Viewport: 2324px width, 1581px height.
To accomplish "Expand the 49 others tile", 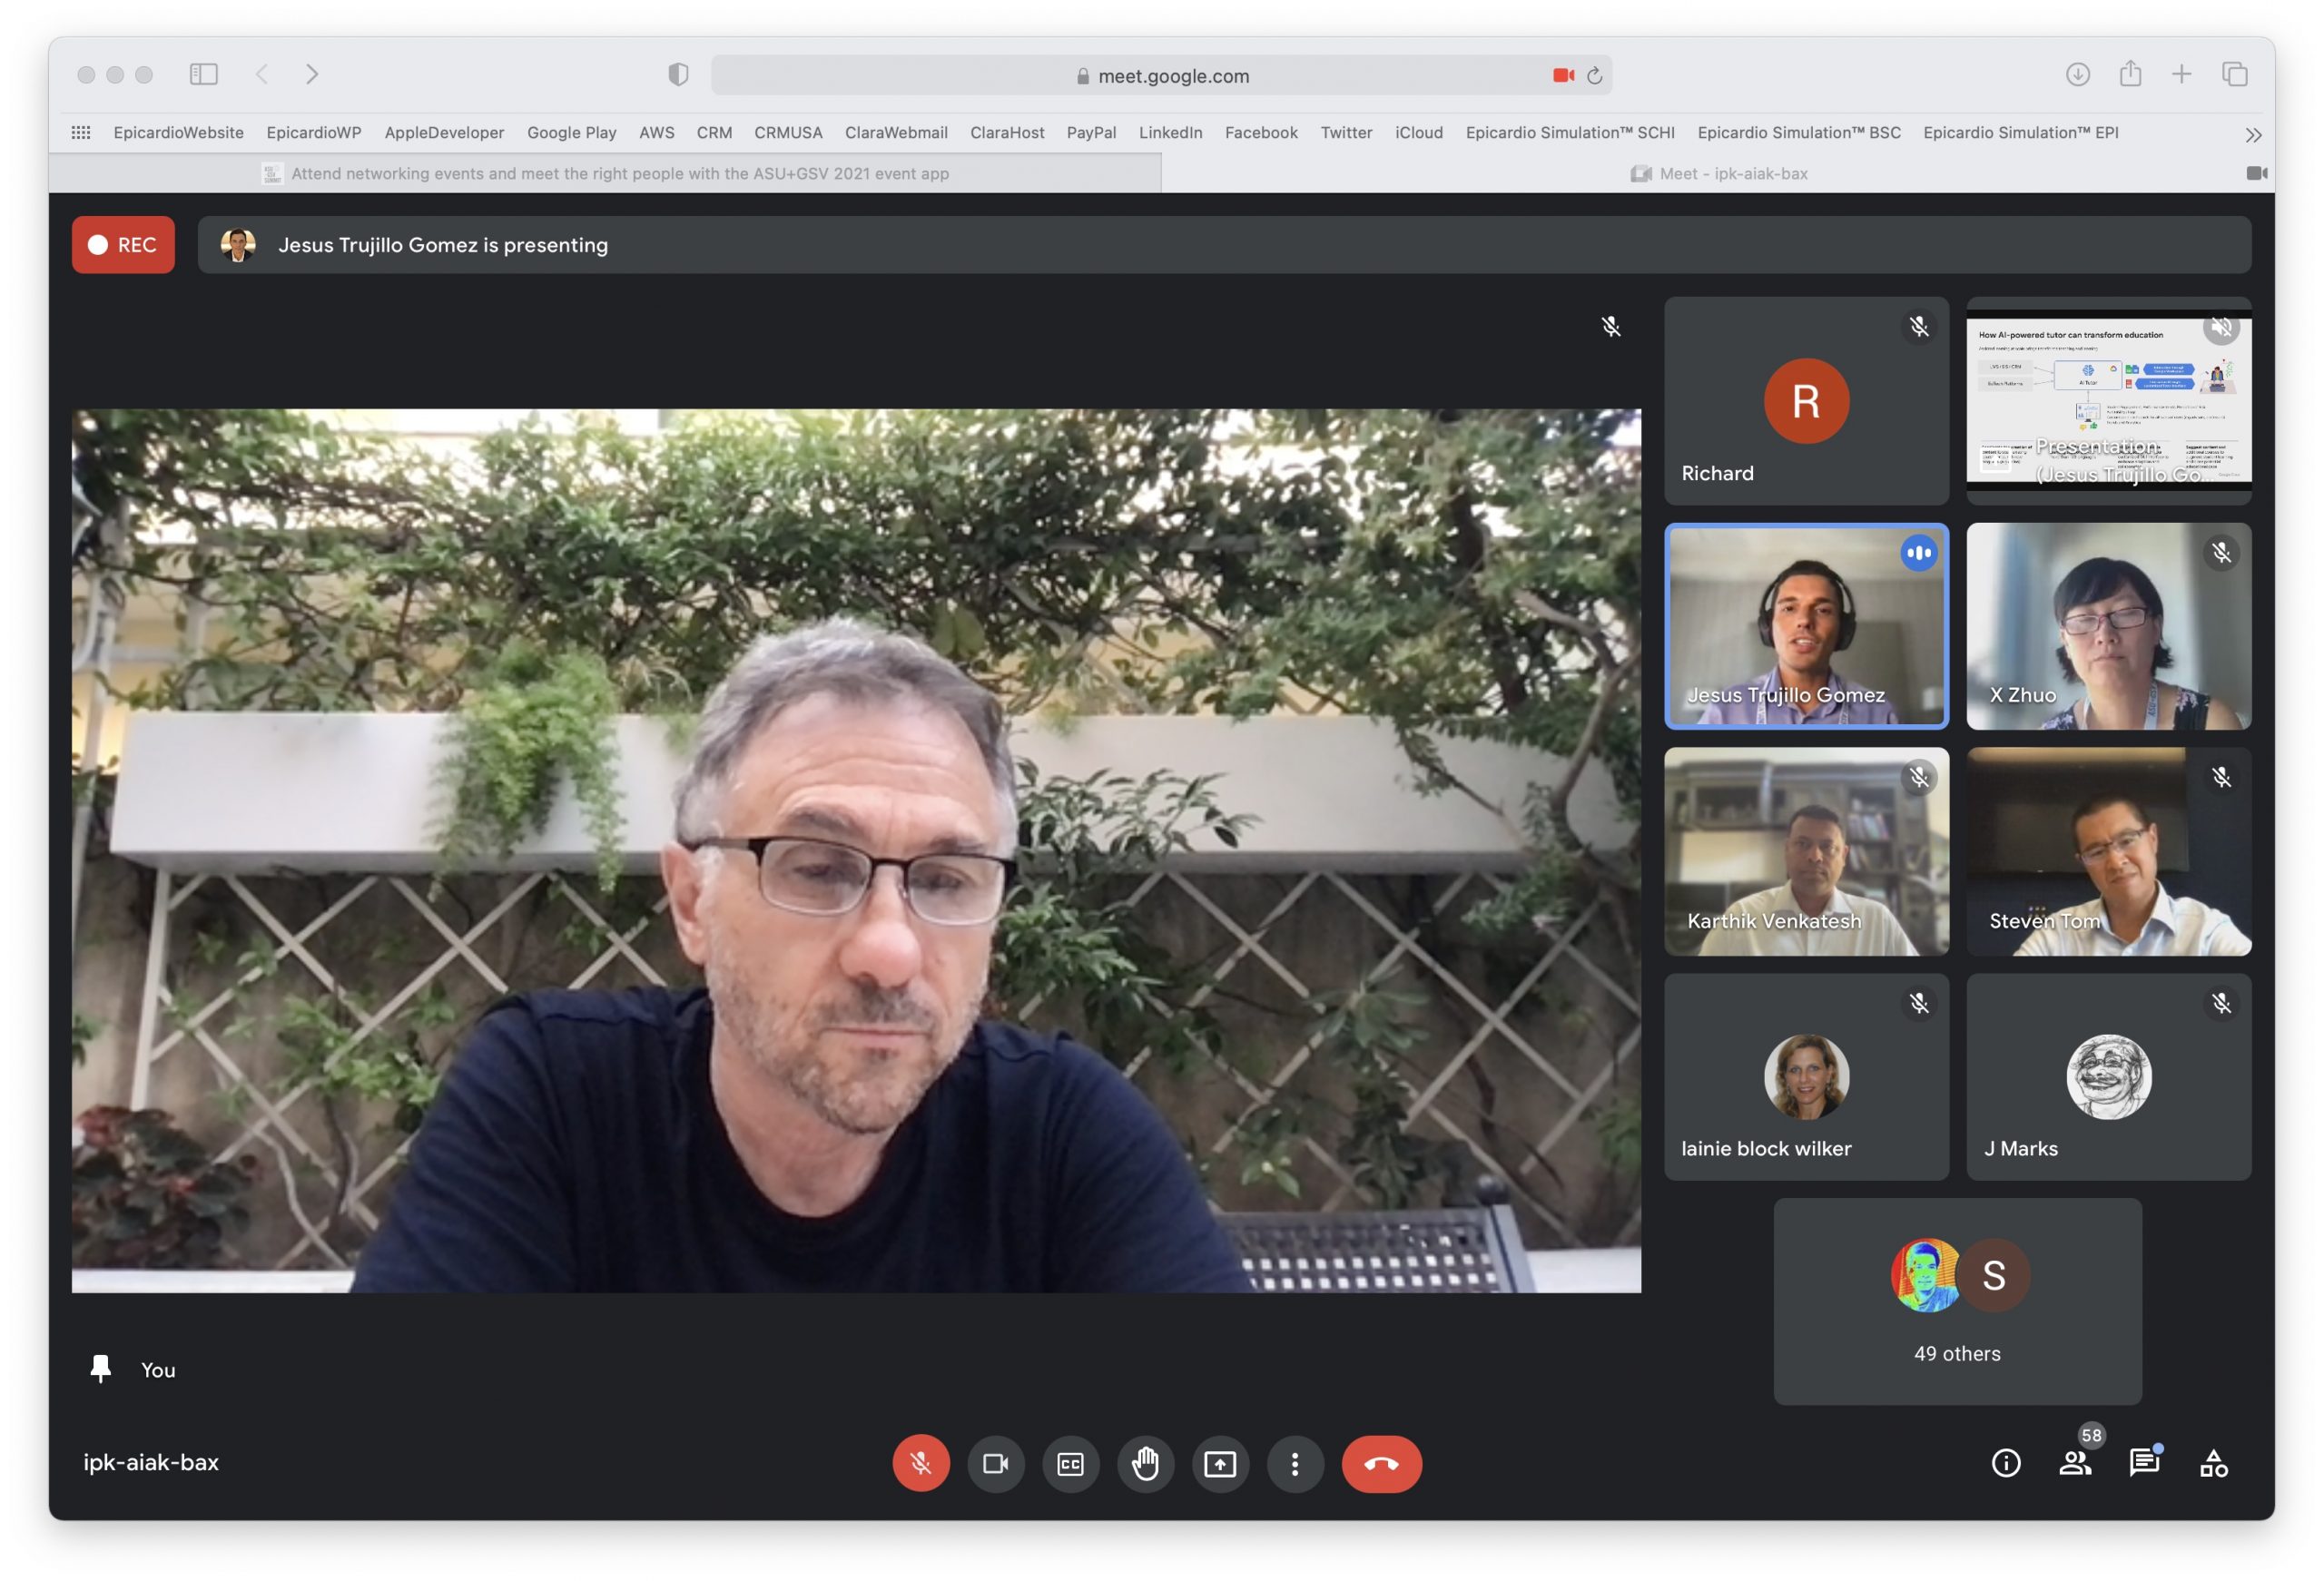I will pyautogui.click(x=1957, y=1301).
